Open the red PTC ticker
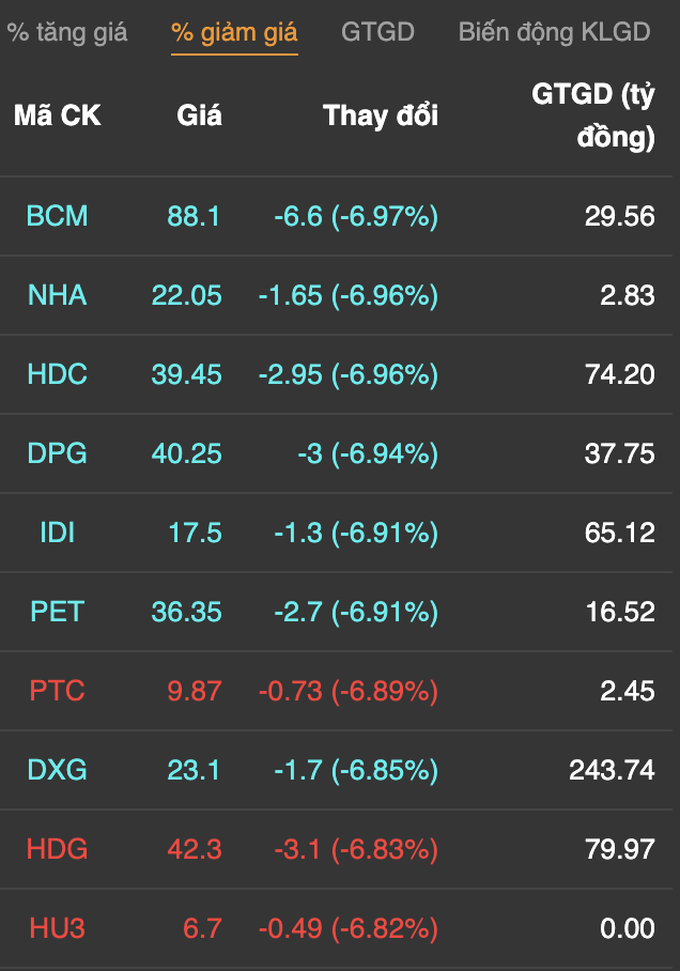Screen dimensions: 680x971 click(57, 690)
